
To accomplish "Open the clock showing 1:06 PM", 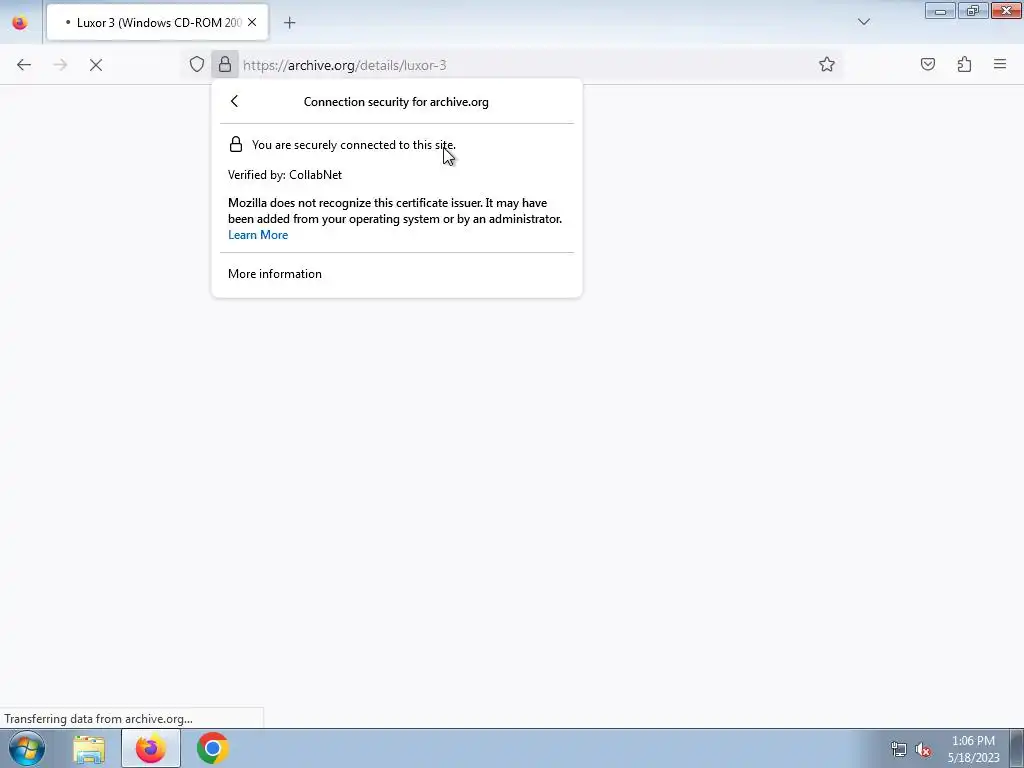I will [973, 749].
